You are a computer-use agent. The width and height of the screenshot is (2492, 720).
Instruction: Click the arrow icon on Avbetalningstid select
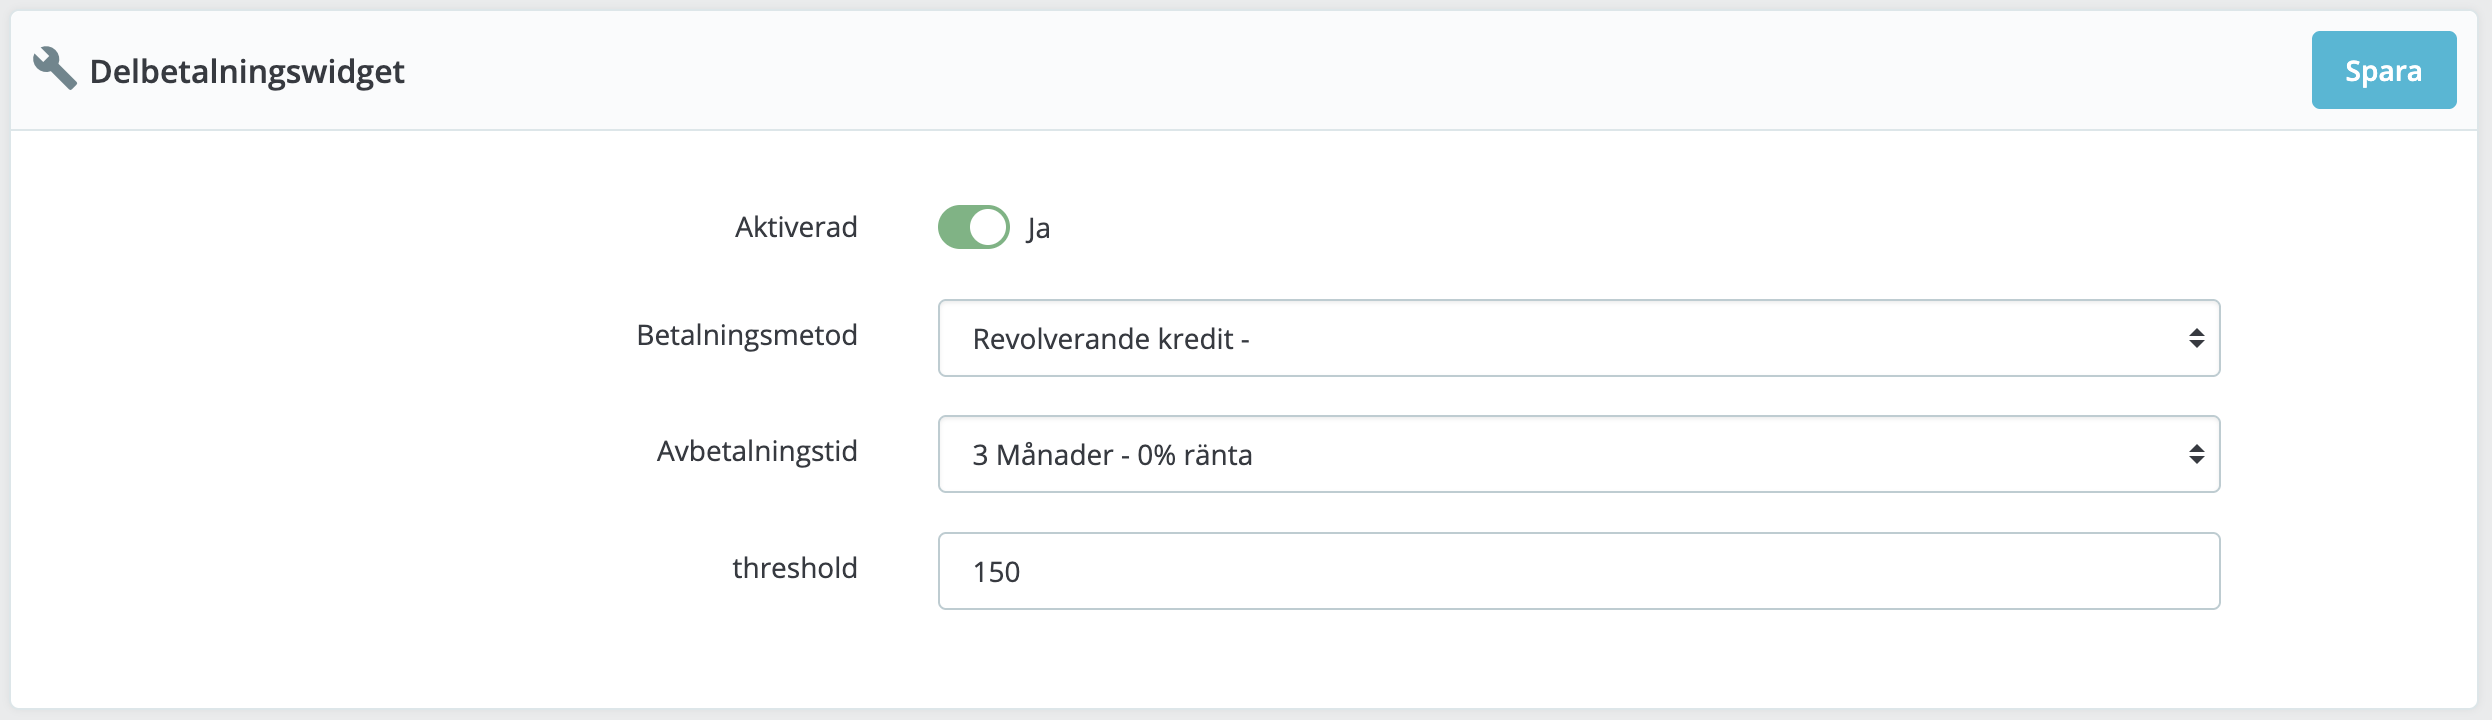tap(2196, 454)
